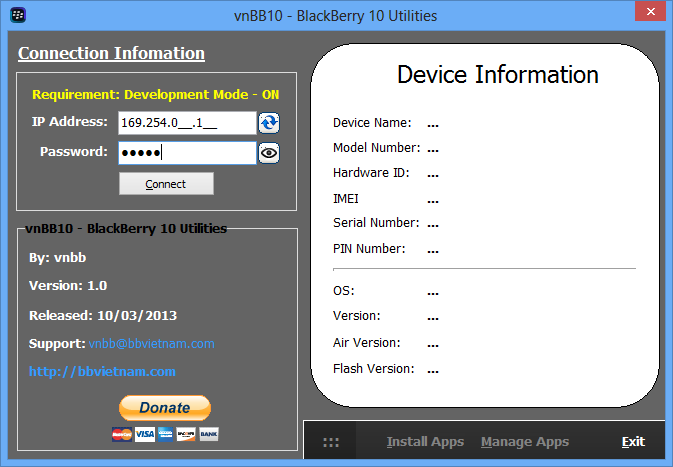
Task: Click the Connection Infomation heading
Action: 111,53
